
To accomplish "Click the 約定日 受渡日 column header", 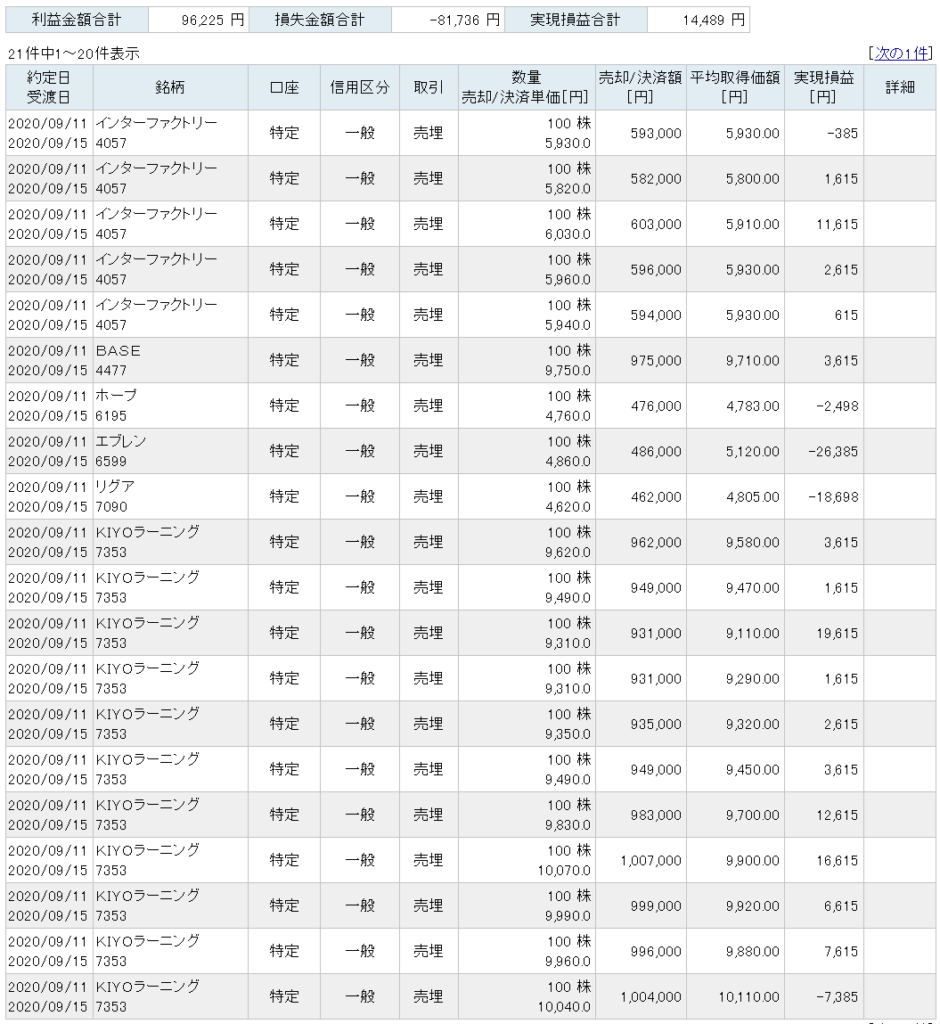I will click(49, 88).
